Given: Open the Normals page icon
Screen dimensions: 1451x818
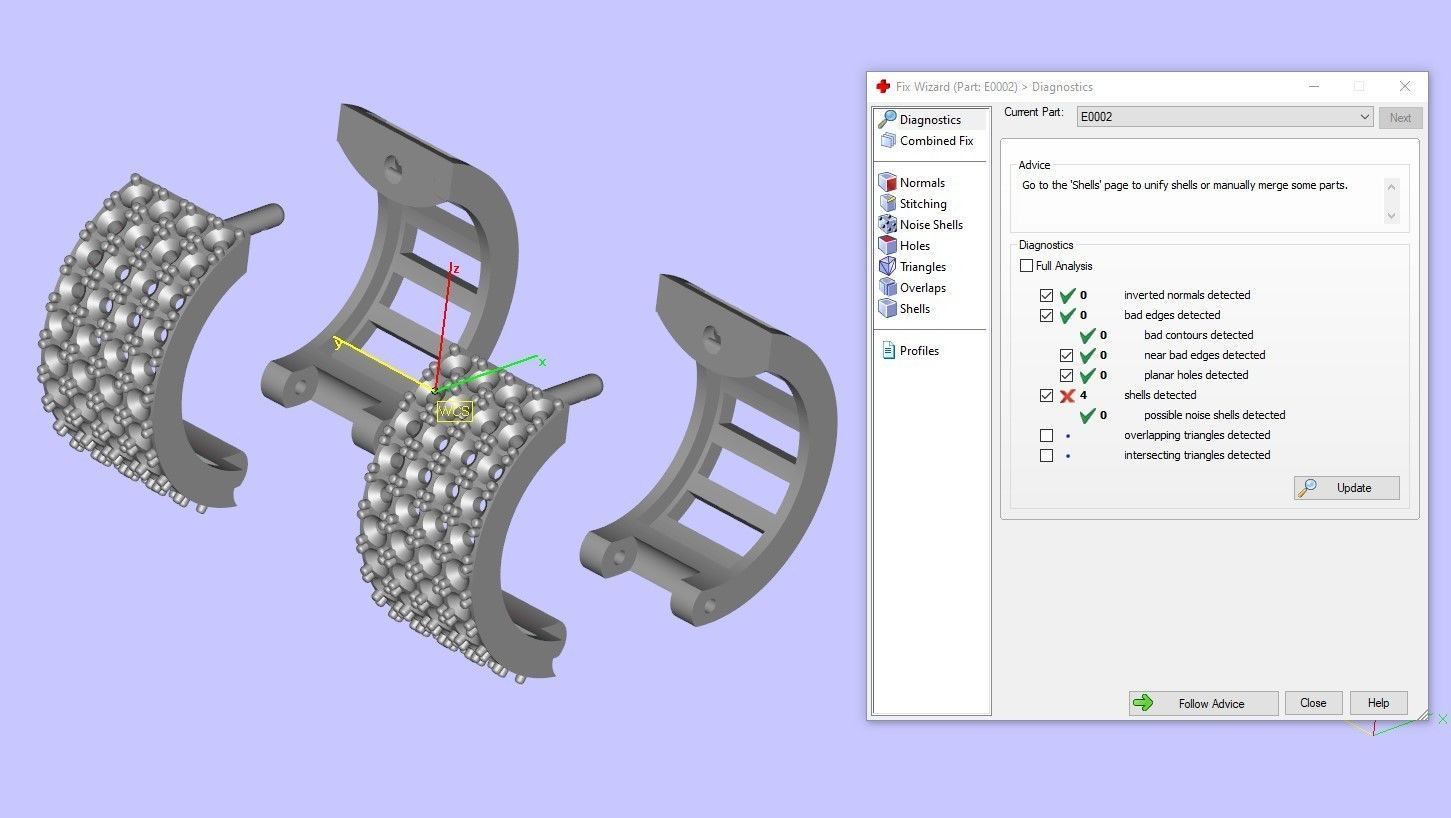Looking at the screenshot, I should point(887,182).
